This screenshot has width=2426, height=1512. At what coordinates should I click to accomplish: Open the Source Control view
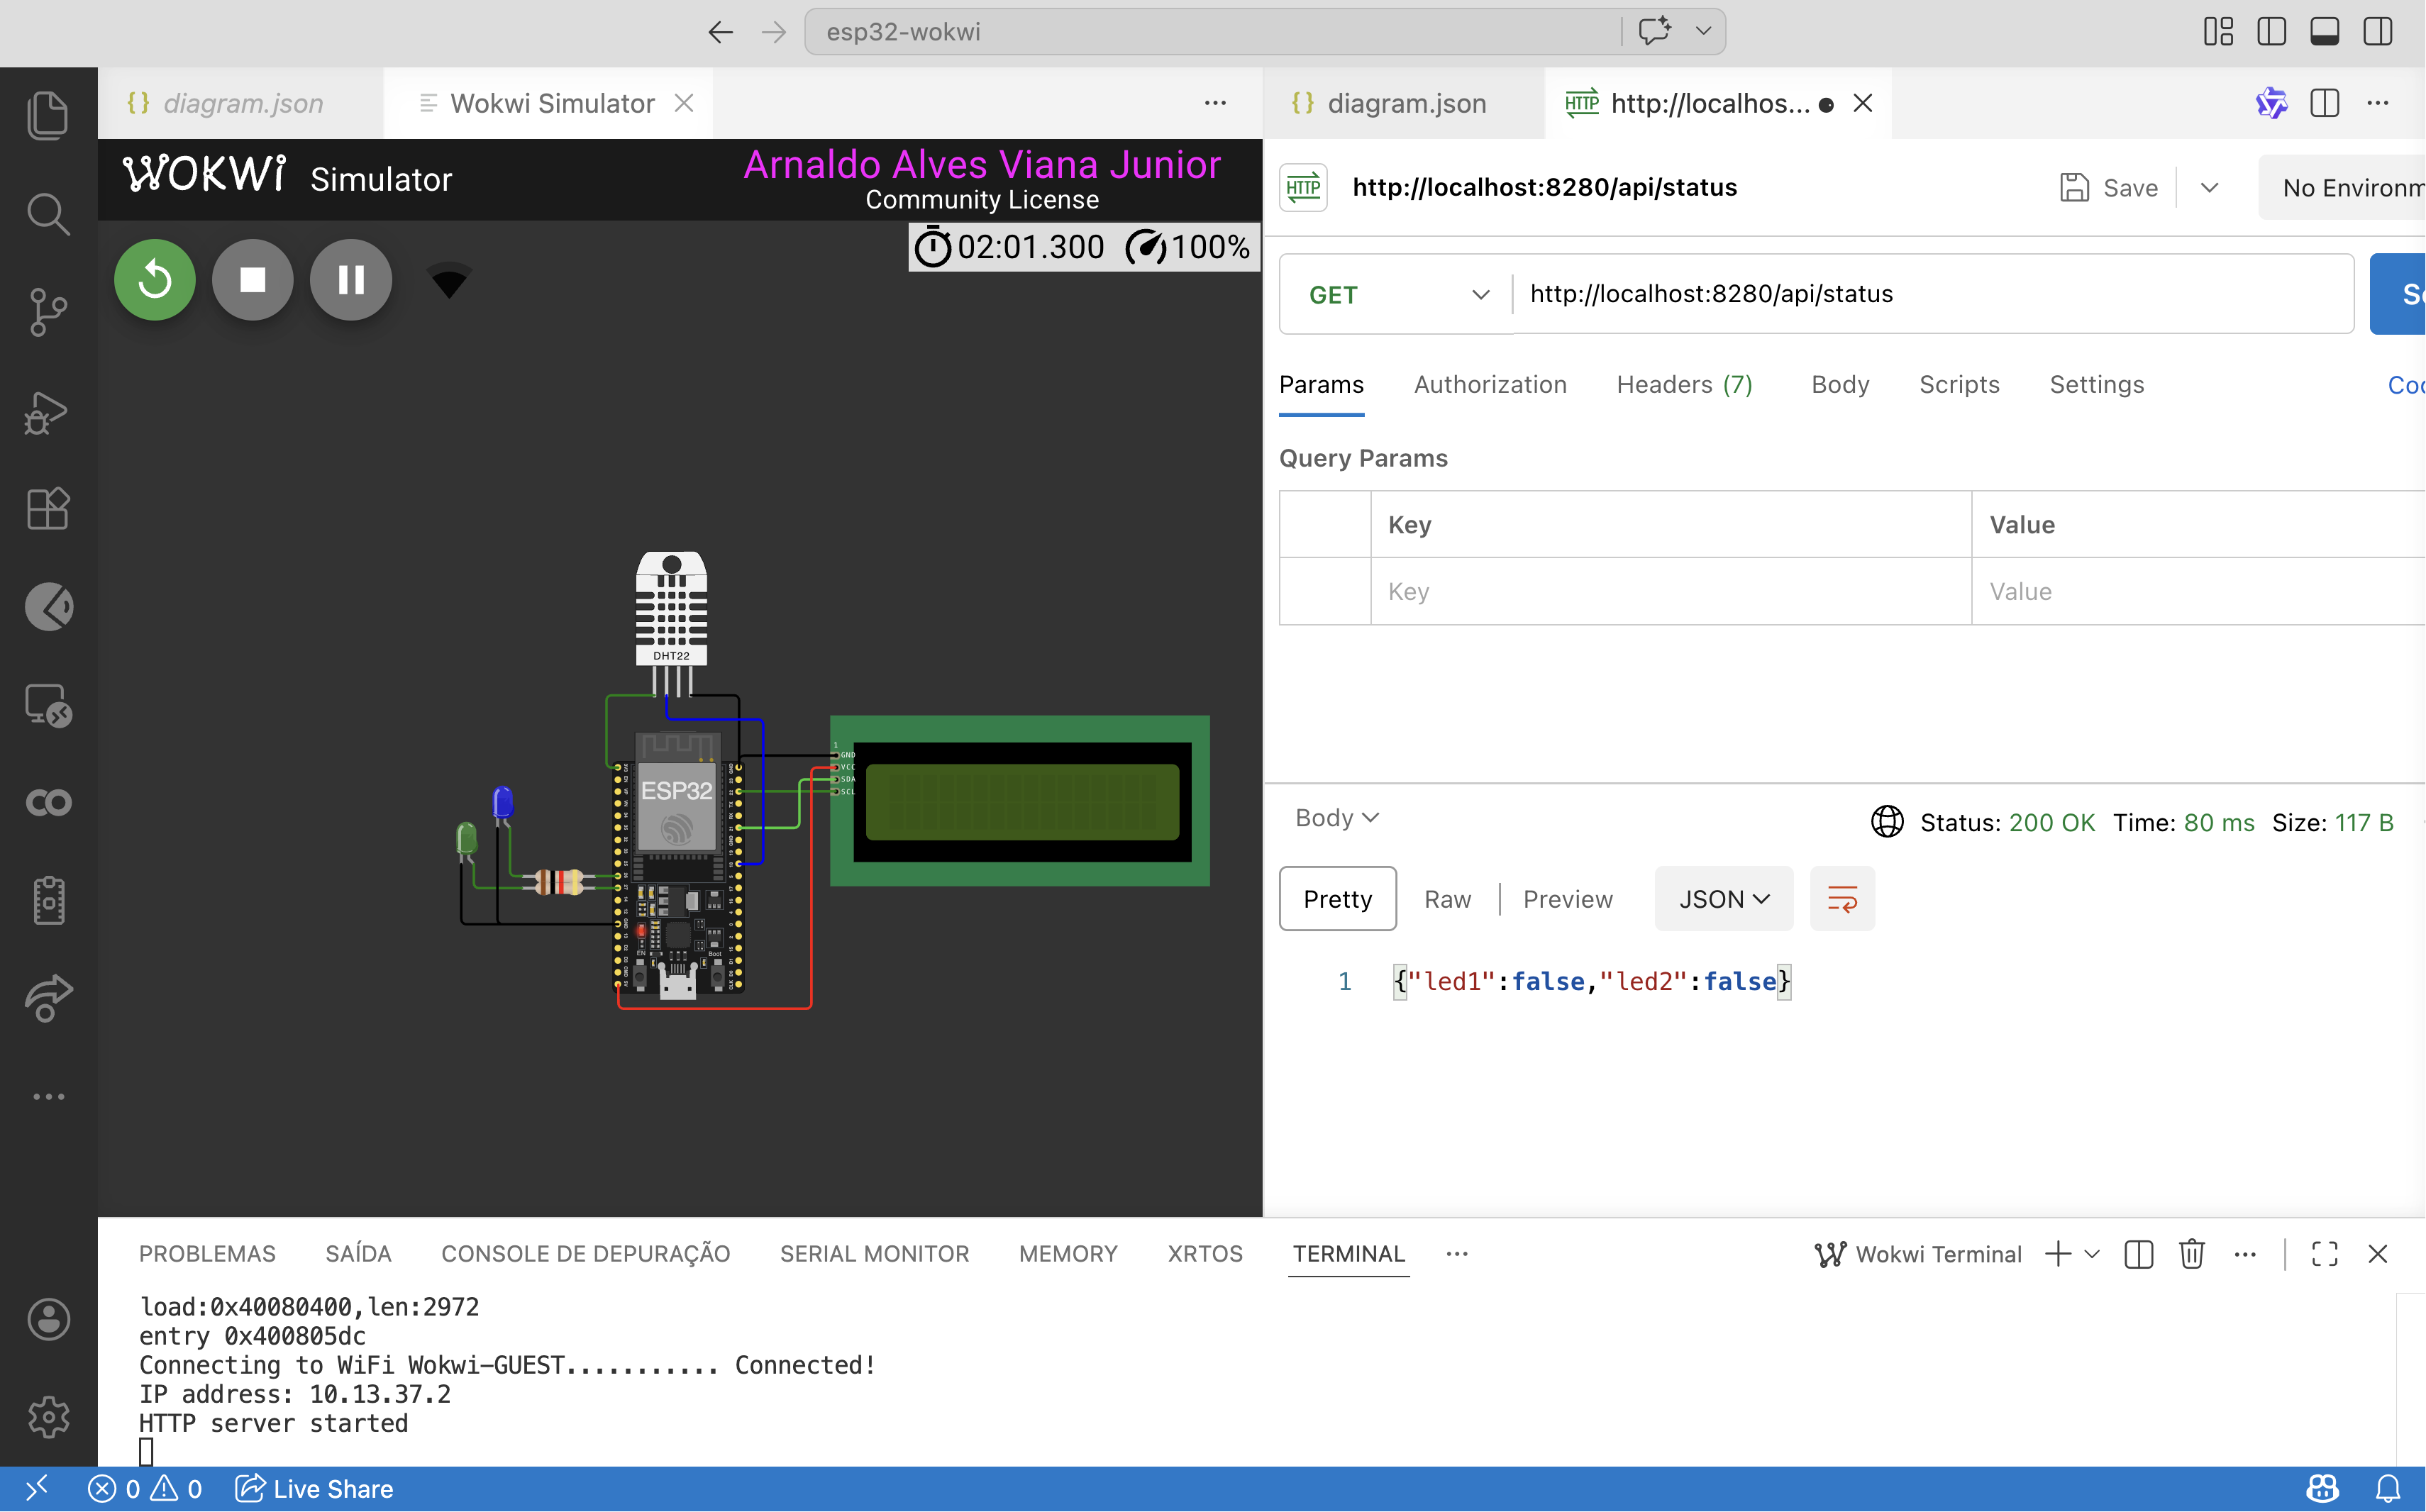48,312
